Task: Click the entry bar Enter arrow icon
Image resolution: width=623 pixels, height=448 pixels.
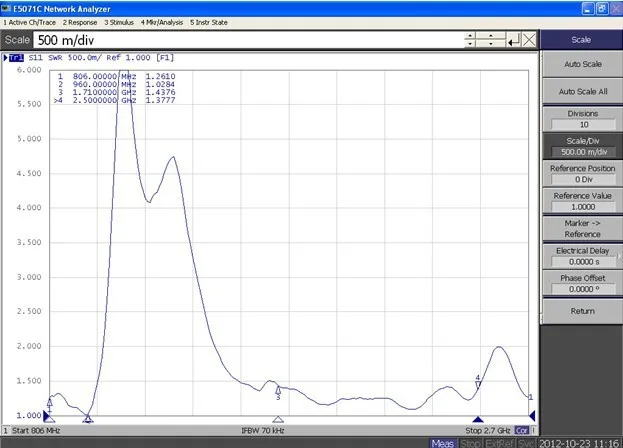Action: point(513,40)
